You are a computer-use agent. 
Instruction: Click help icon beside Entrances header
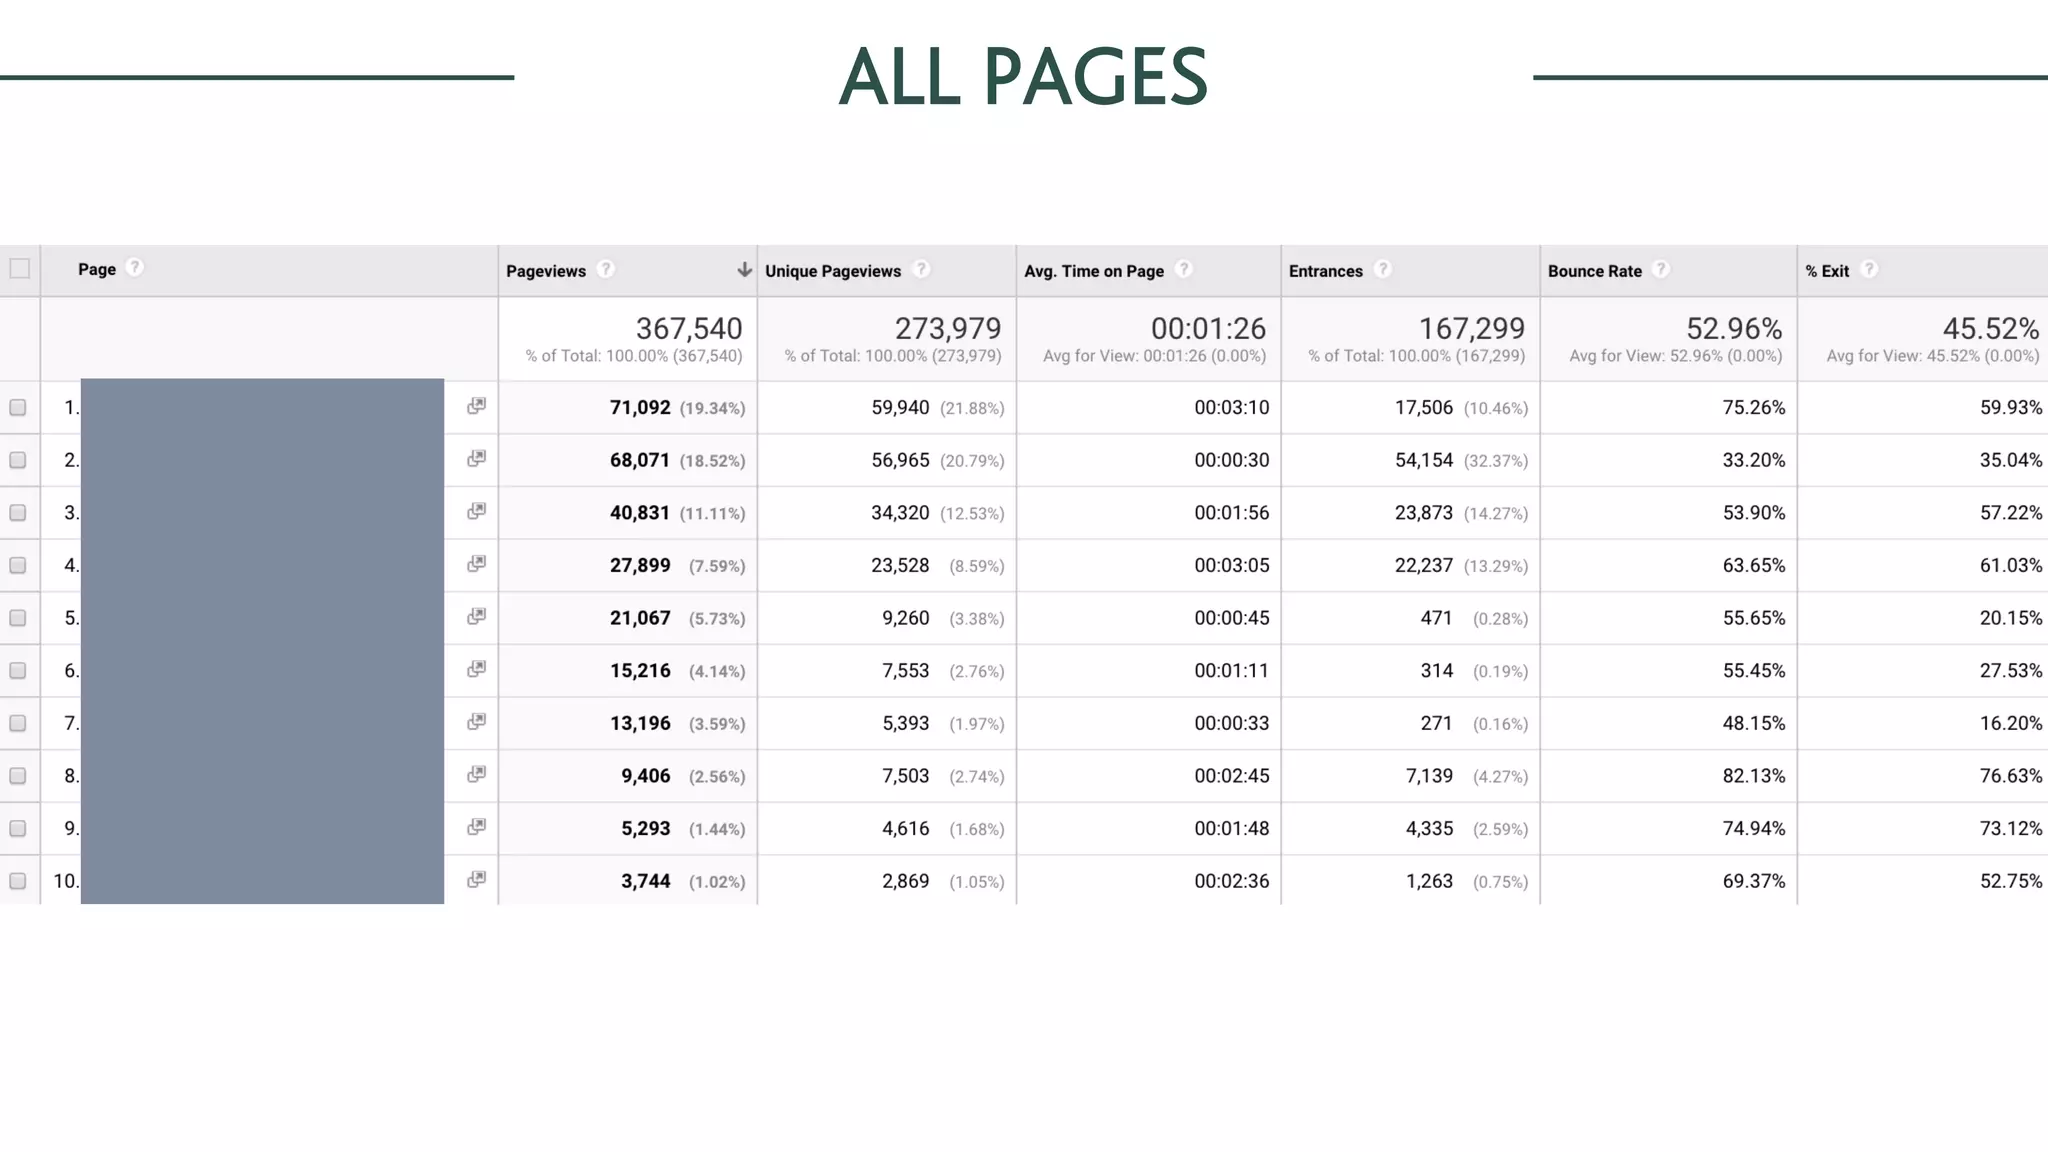(x=1382, y=269)
